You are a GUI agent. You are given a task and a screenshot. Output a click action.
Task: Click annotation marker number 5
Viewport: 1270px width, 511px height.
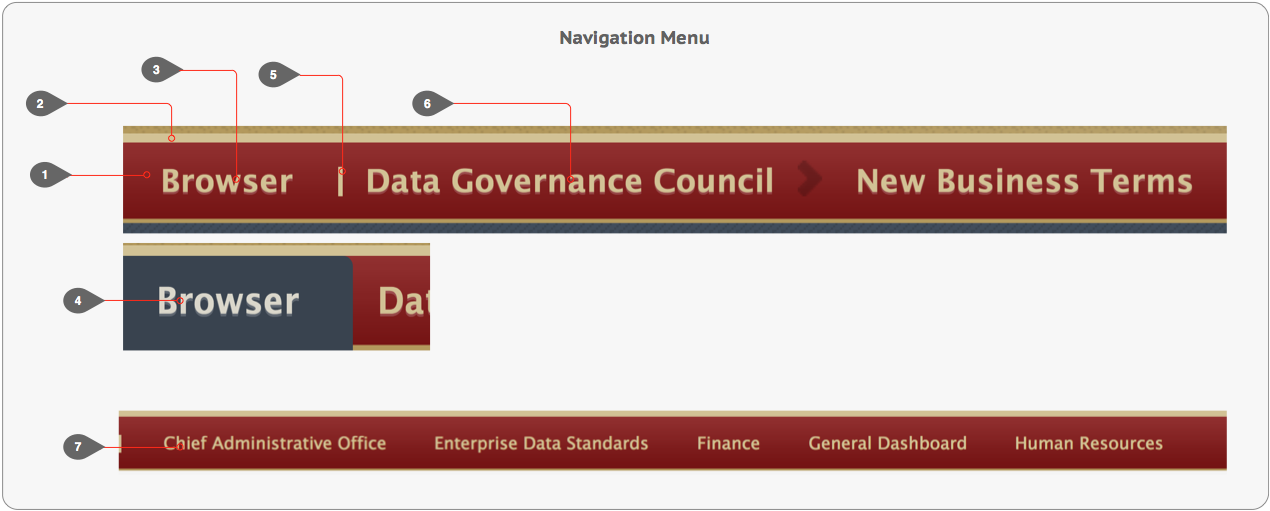pyautogui.click(x=272, y=75)
